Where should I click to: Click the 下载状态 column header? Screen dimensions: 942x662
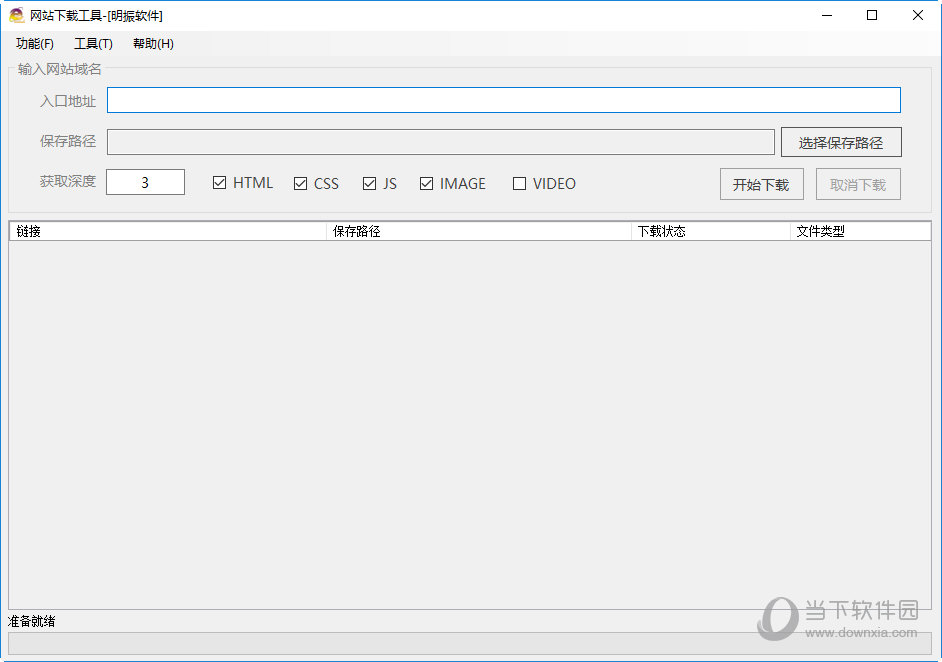click(x=711, y=231)
